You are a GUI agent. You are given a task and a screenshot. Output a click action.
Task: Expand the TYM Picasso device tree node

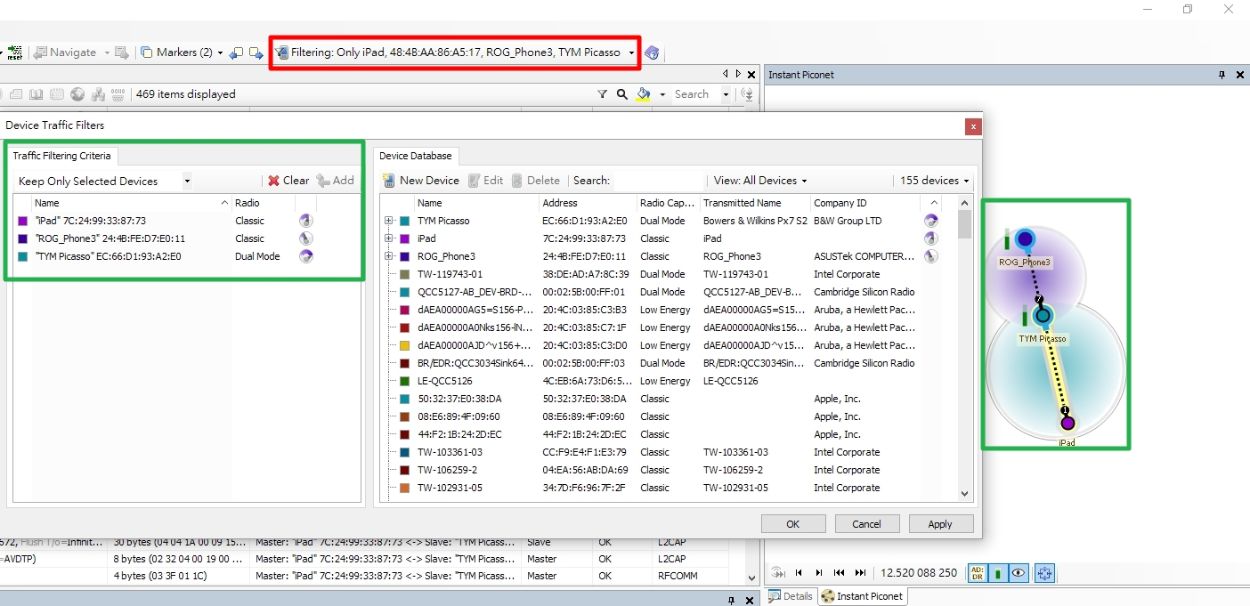coord(388,221)
